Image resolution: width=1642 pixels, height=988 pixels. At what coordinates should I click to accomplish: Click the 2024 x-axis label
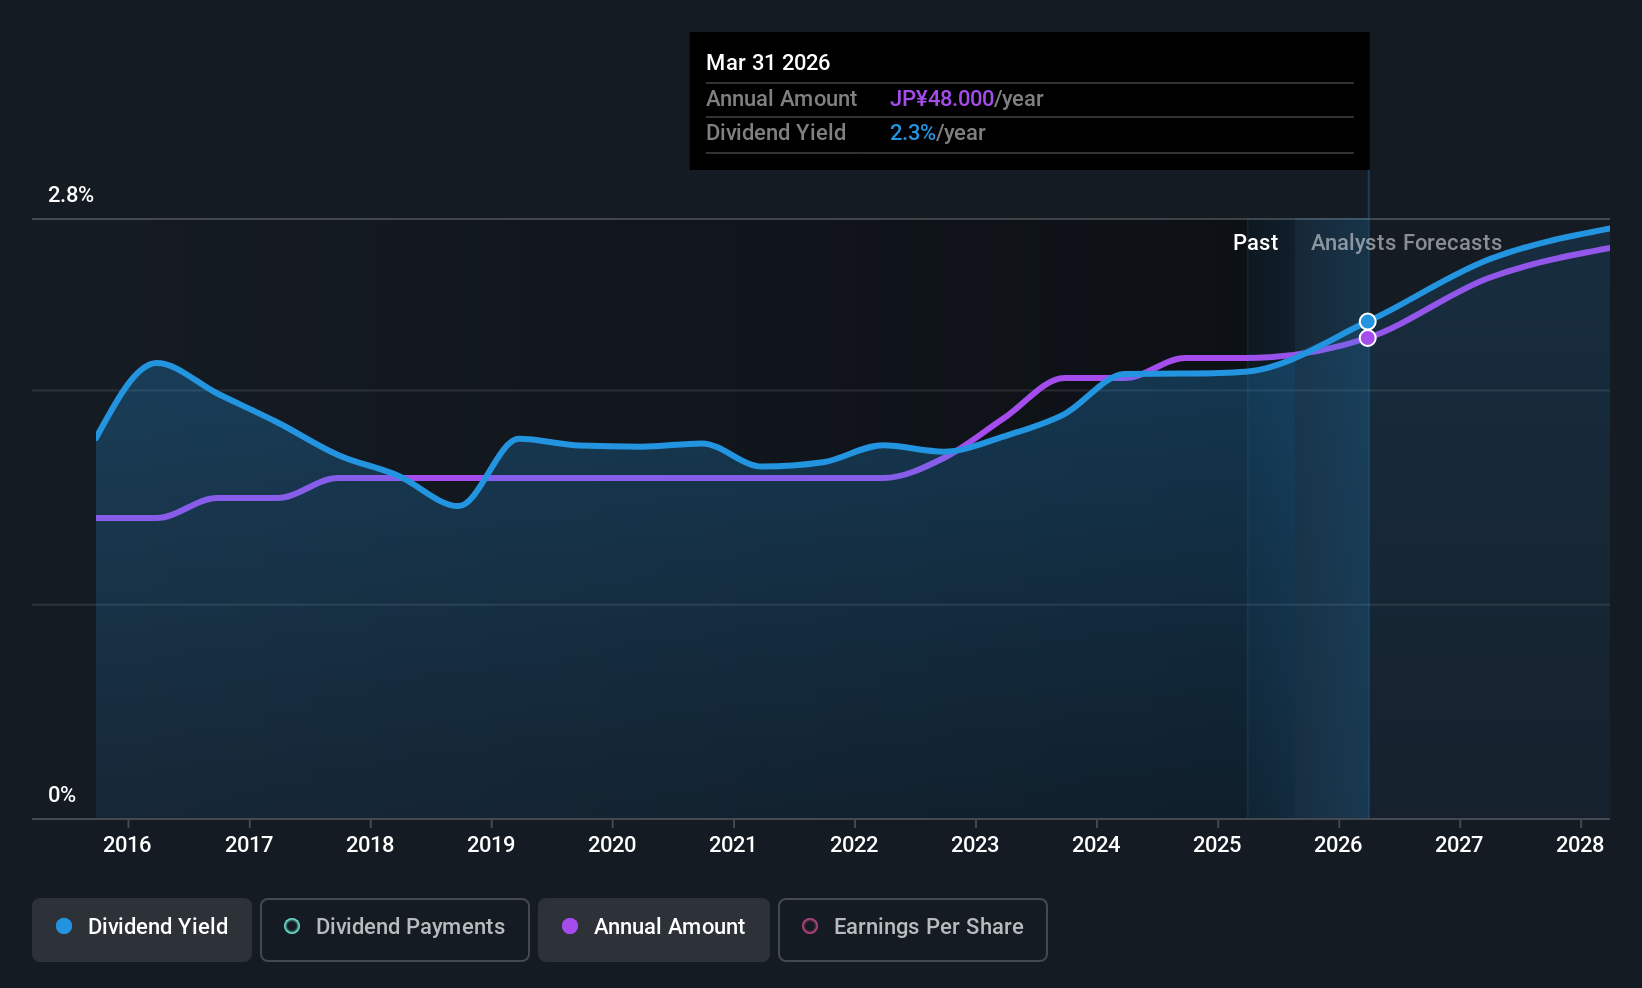[1096, 844]
